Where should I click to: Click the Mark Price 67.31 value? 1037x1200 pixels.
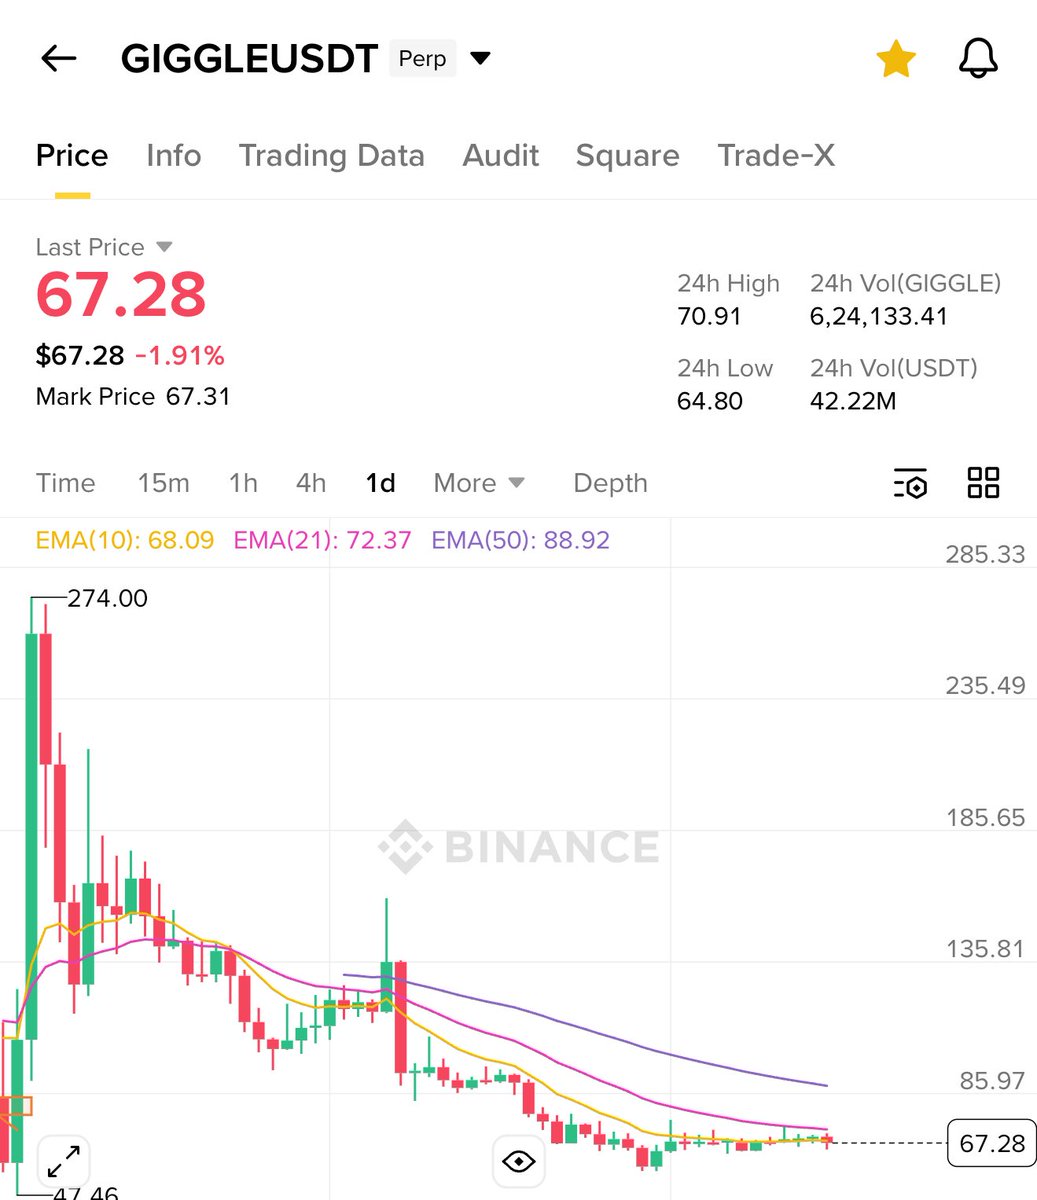[x=198, y=397]
